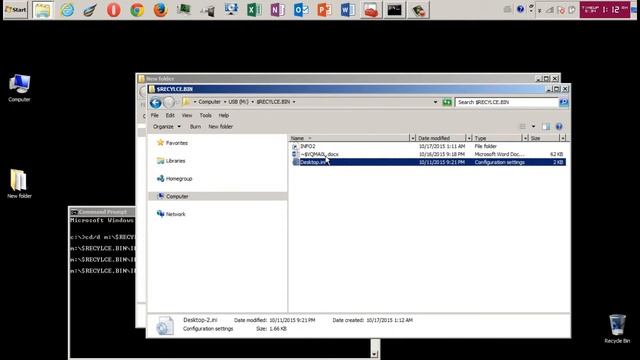Refresh the $RECYLCE.BIN folder view

coord(447,102)
